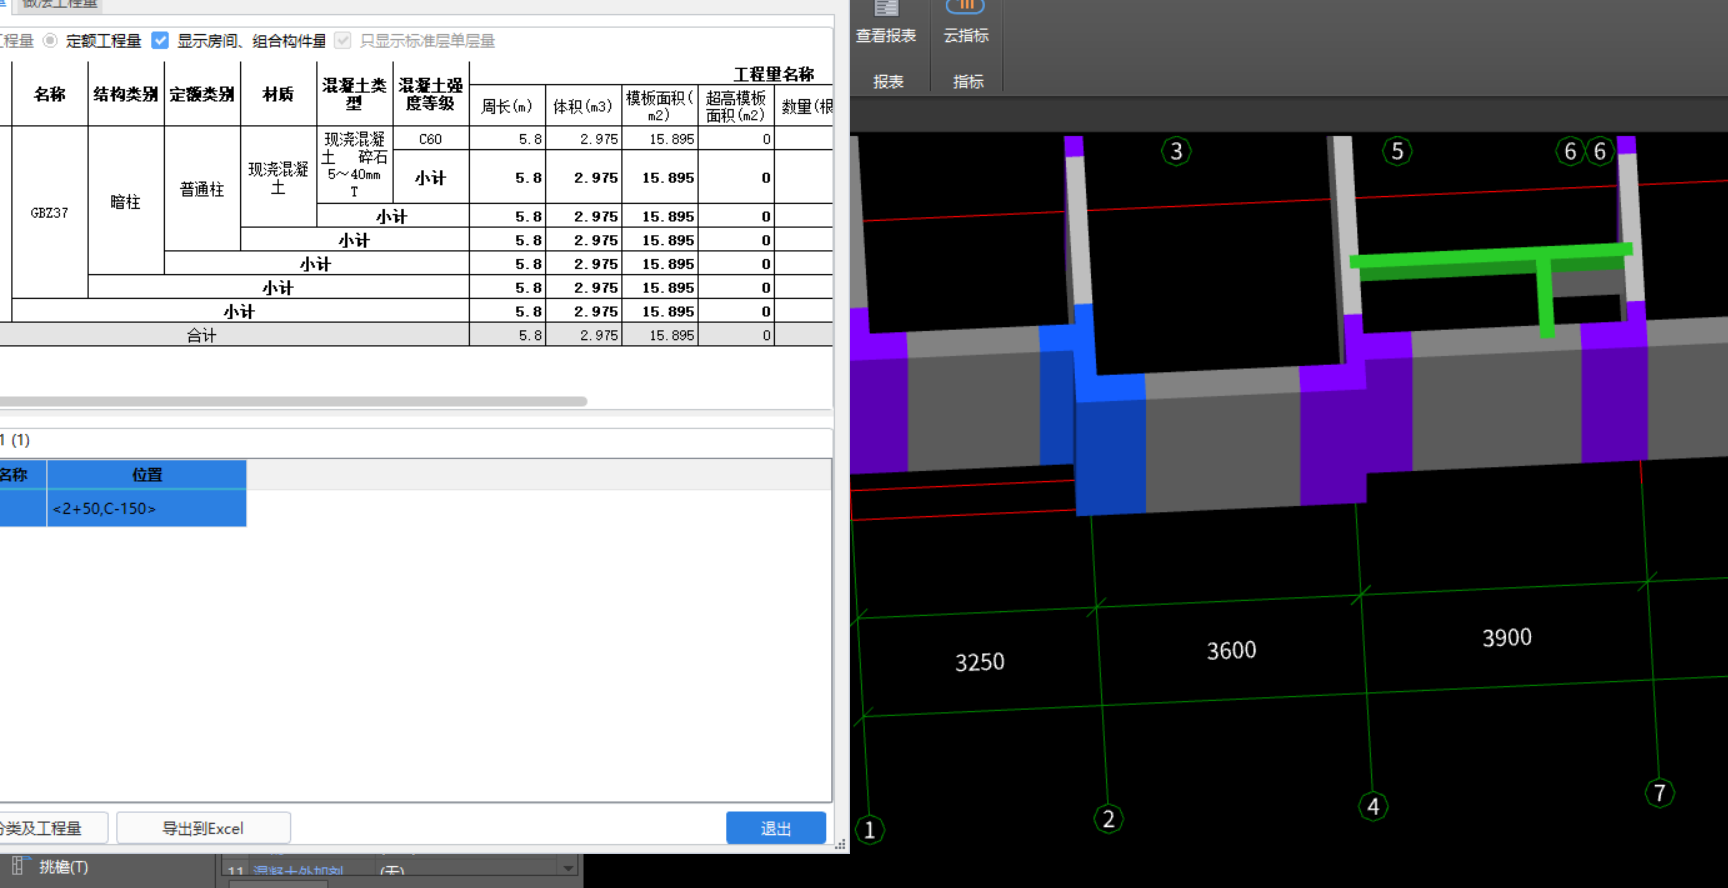The height and width of the screenshot is (888, 1728).
Task: Click the 3250 dimension label
Action: coord(980,662)
